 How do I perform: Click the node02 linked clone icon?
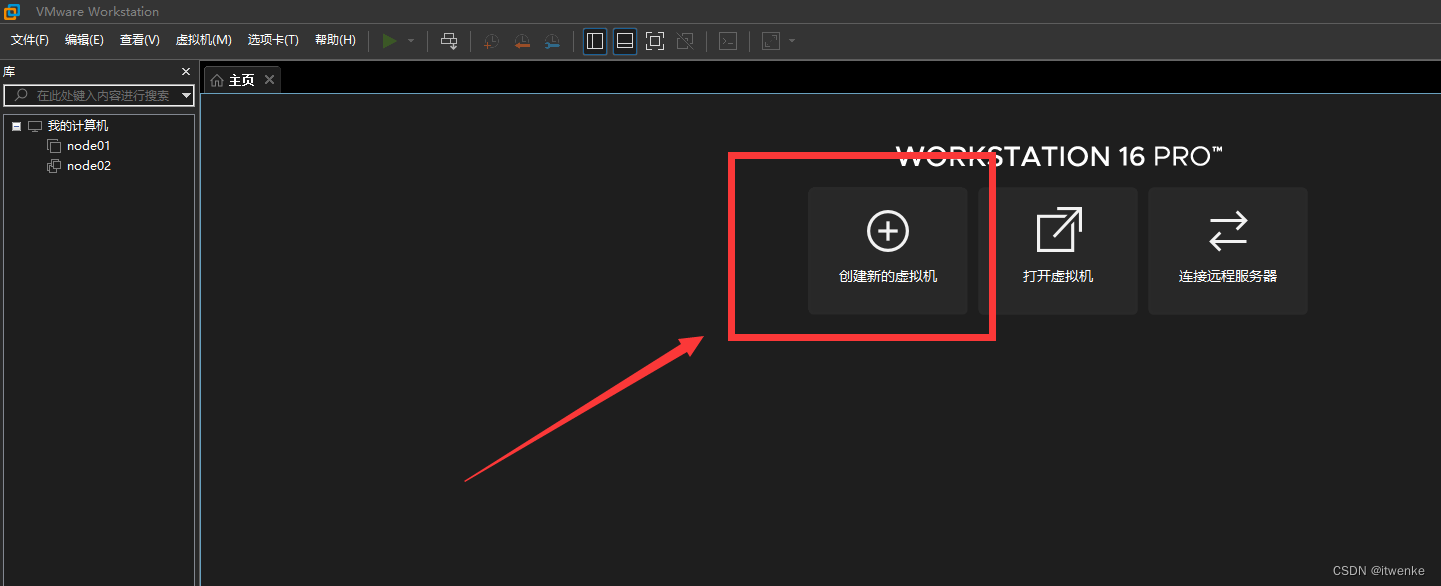click(54, 166)
